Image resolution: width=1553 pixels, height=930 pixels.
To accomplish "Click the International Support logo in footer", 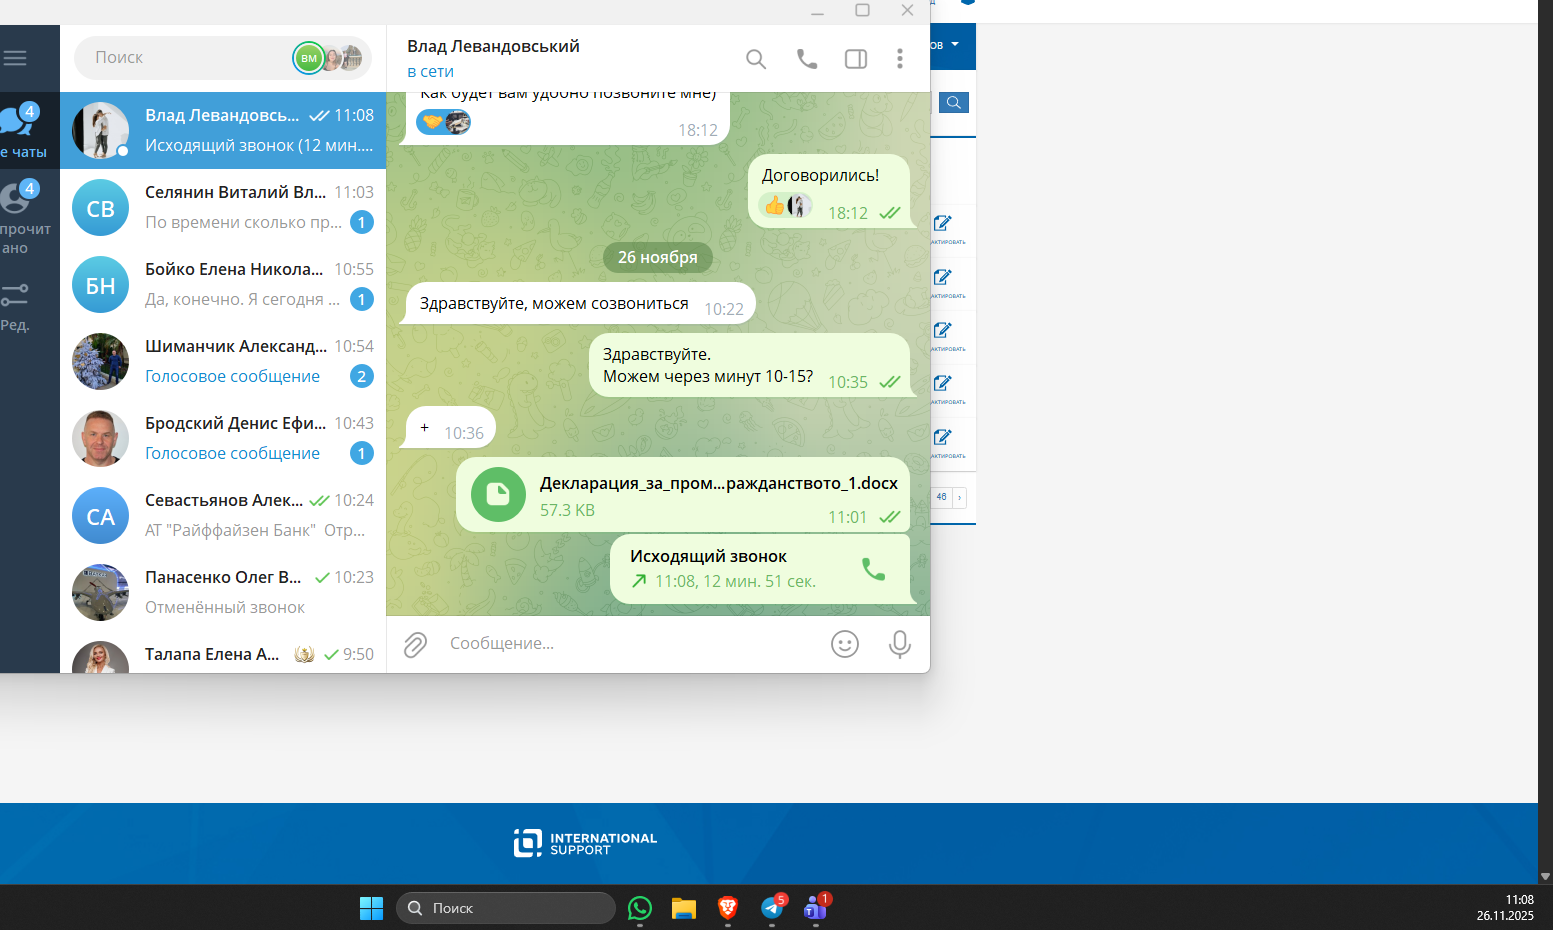I will 585,844.
